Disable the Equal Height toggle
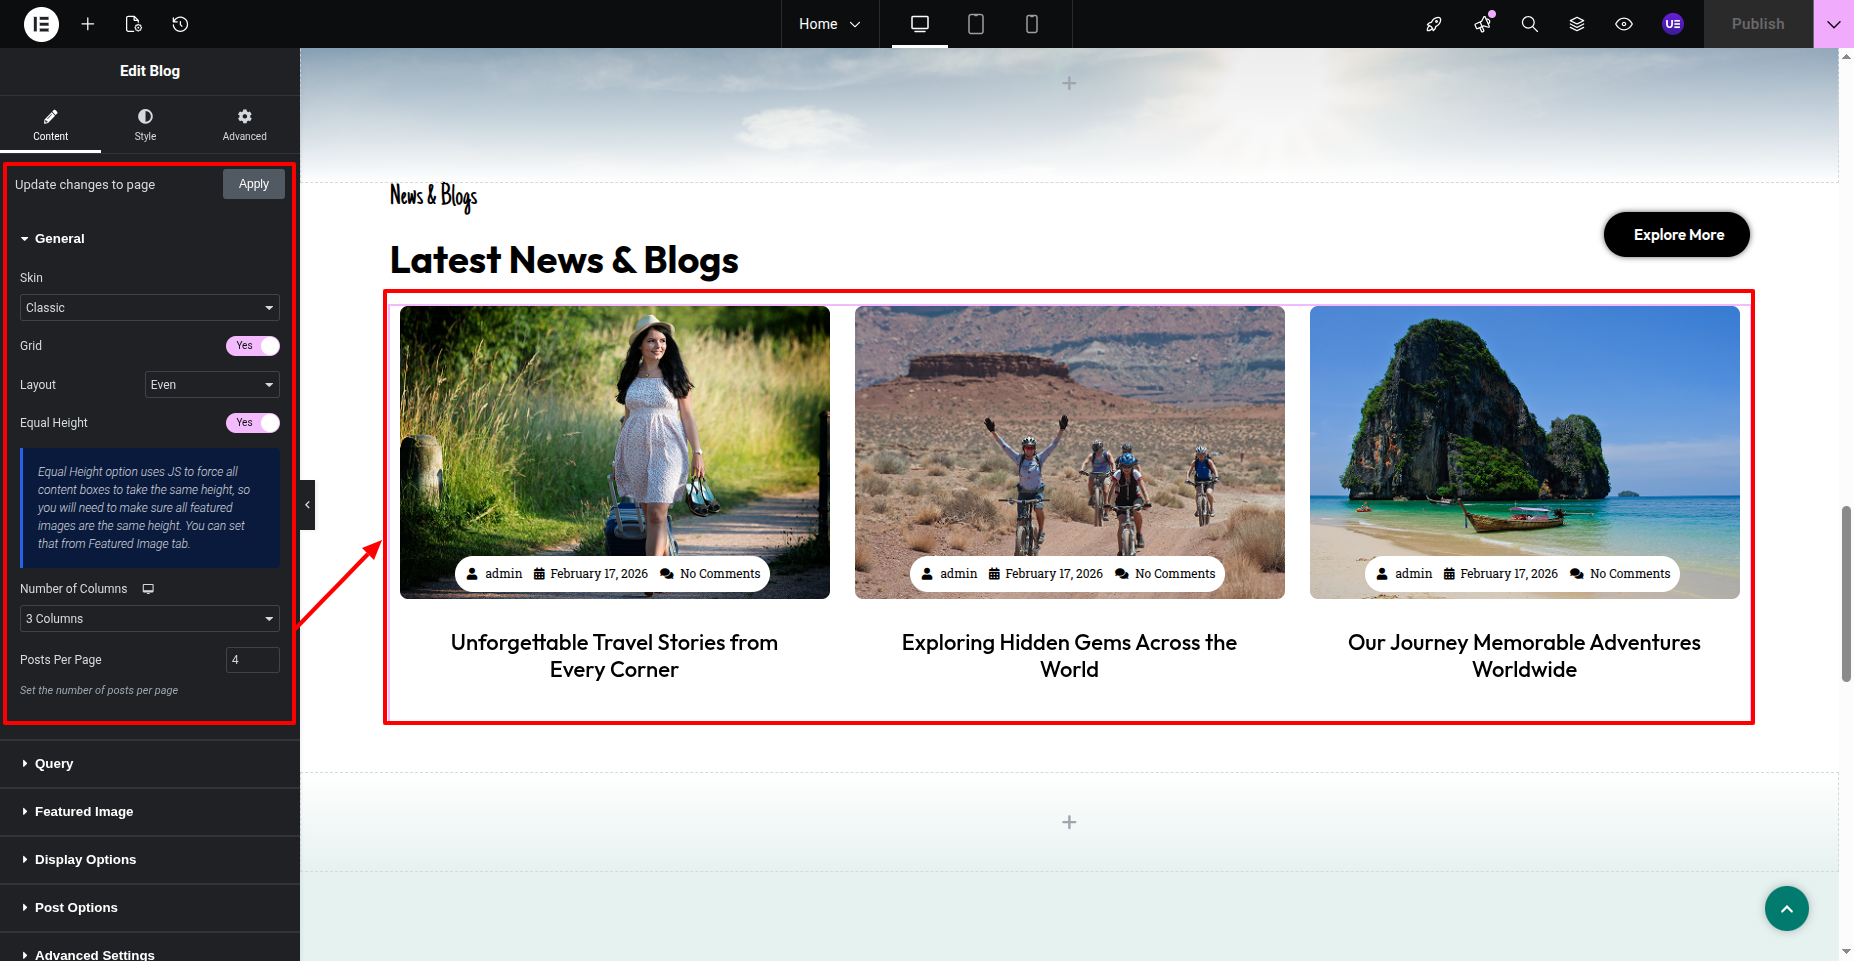Viewport: 1854px width, 961px height. (253, 423)
